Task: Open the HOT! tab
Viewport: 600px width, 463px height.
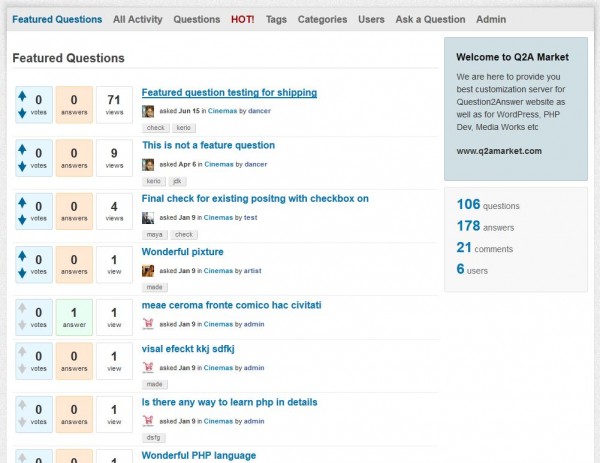Action: (241, 19)
